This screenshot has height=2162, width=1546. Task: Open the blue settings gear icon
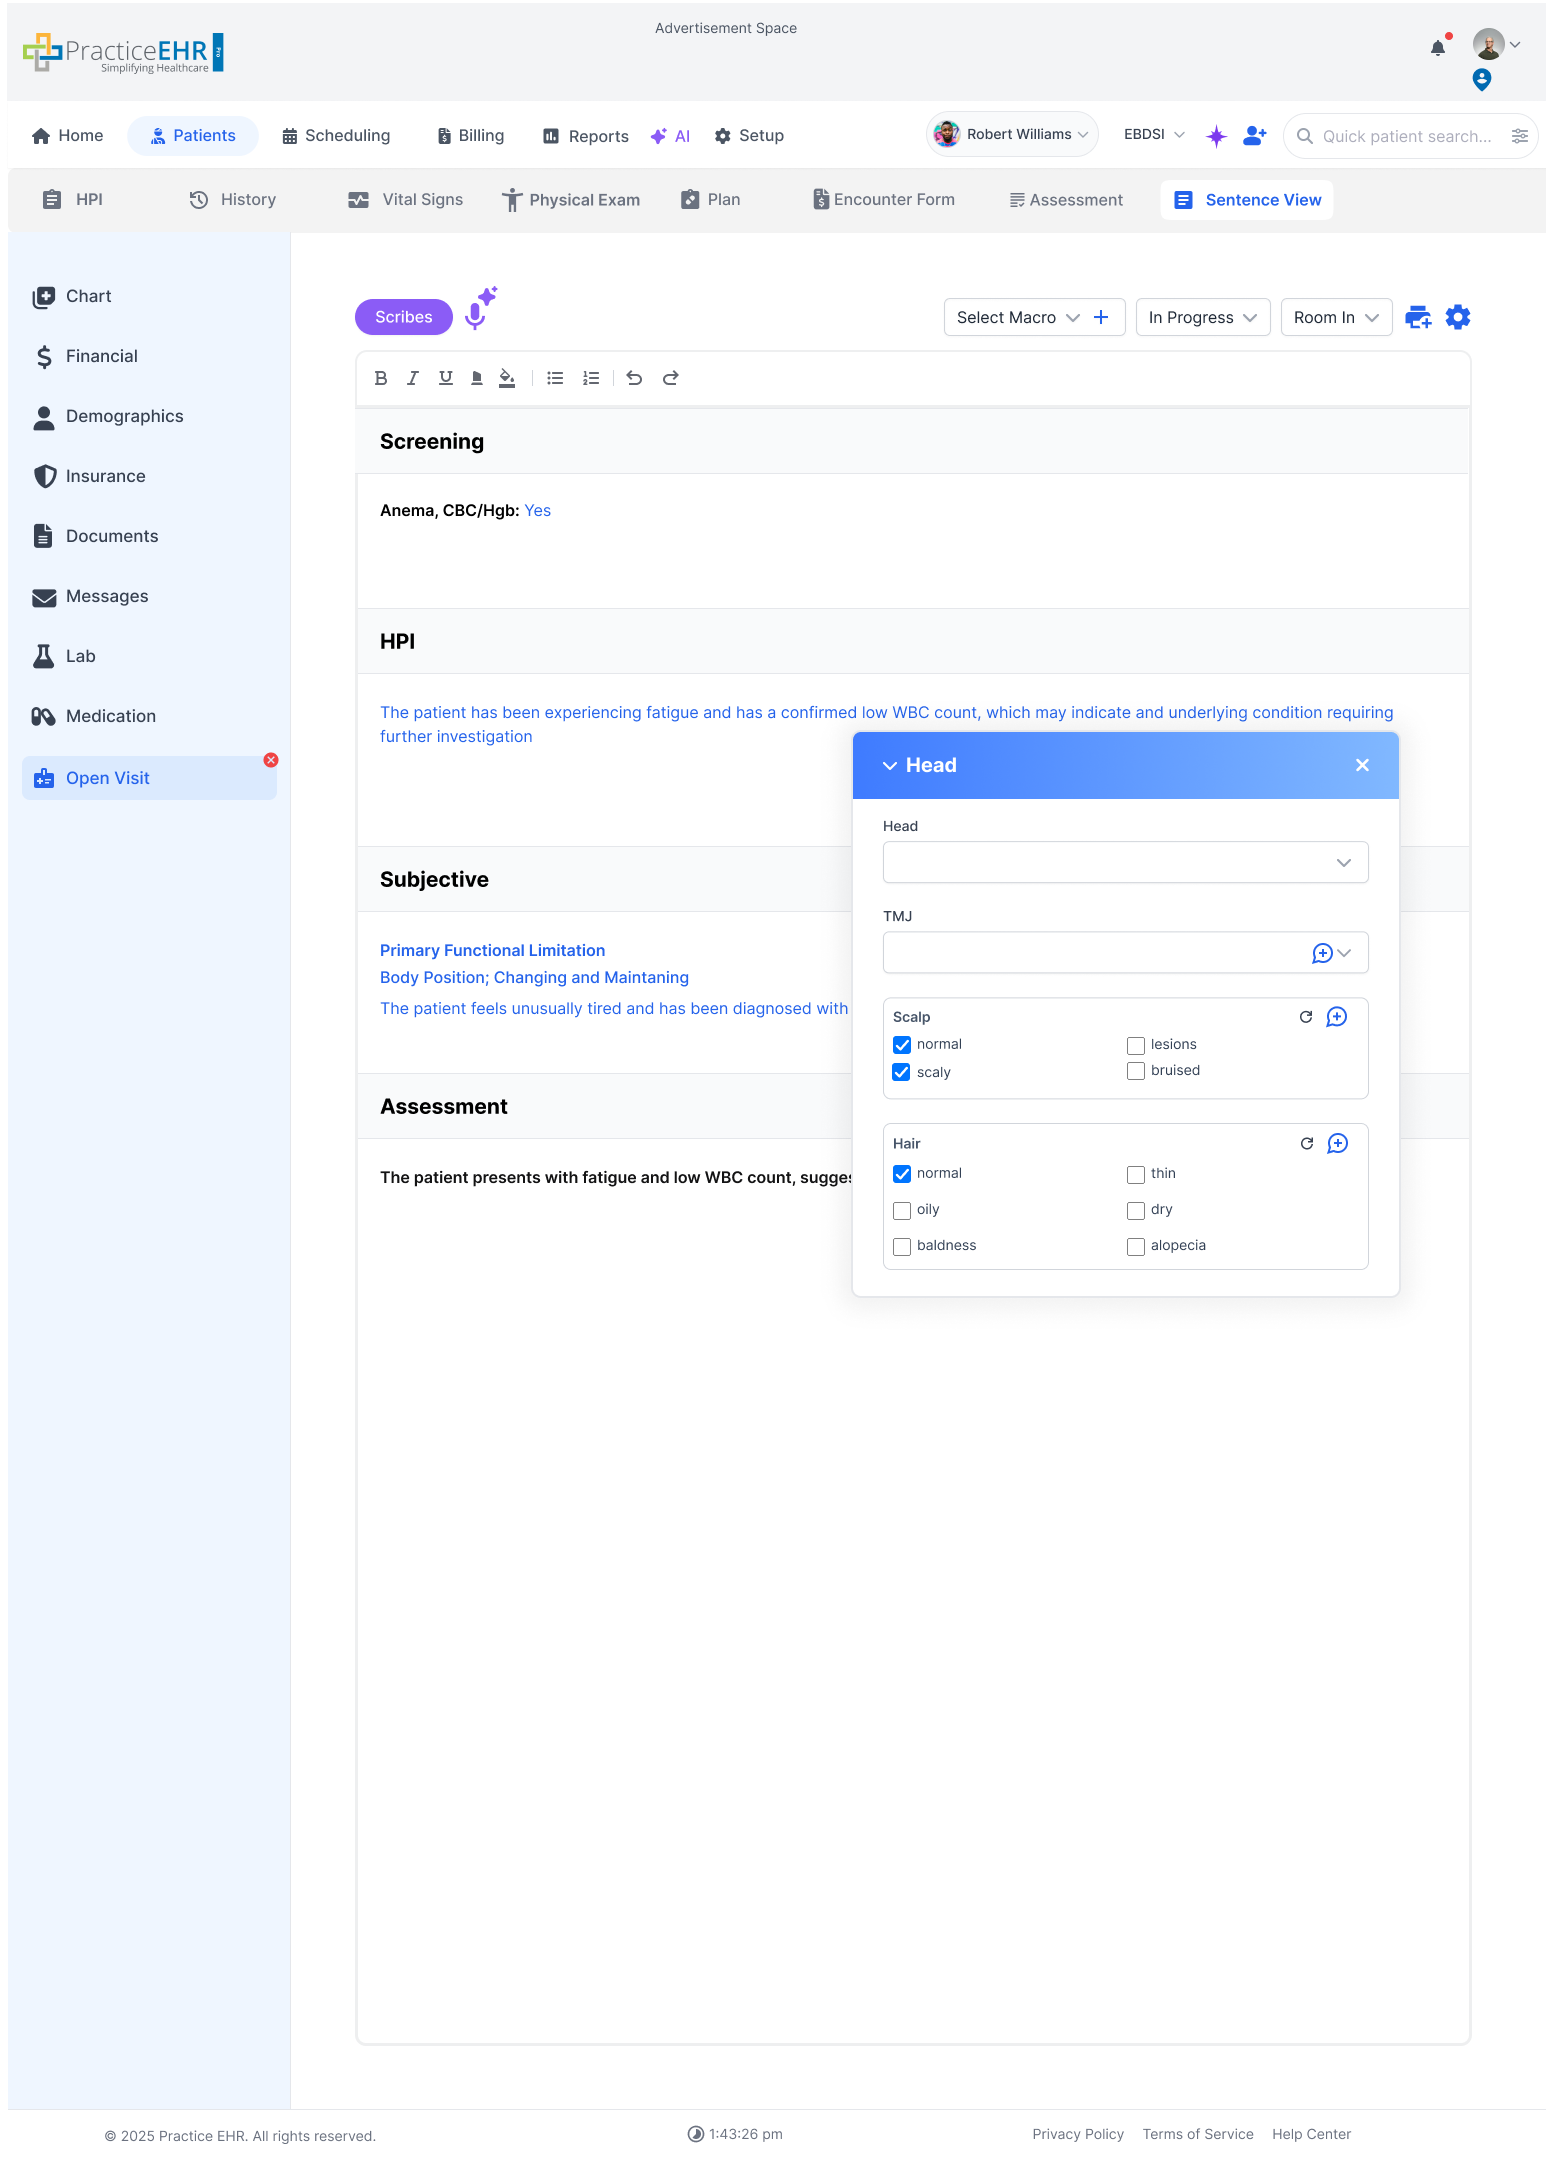[x=1458, y=317]
